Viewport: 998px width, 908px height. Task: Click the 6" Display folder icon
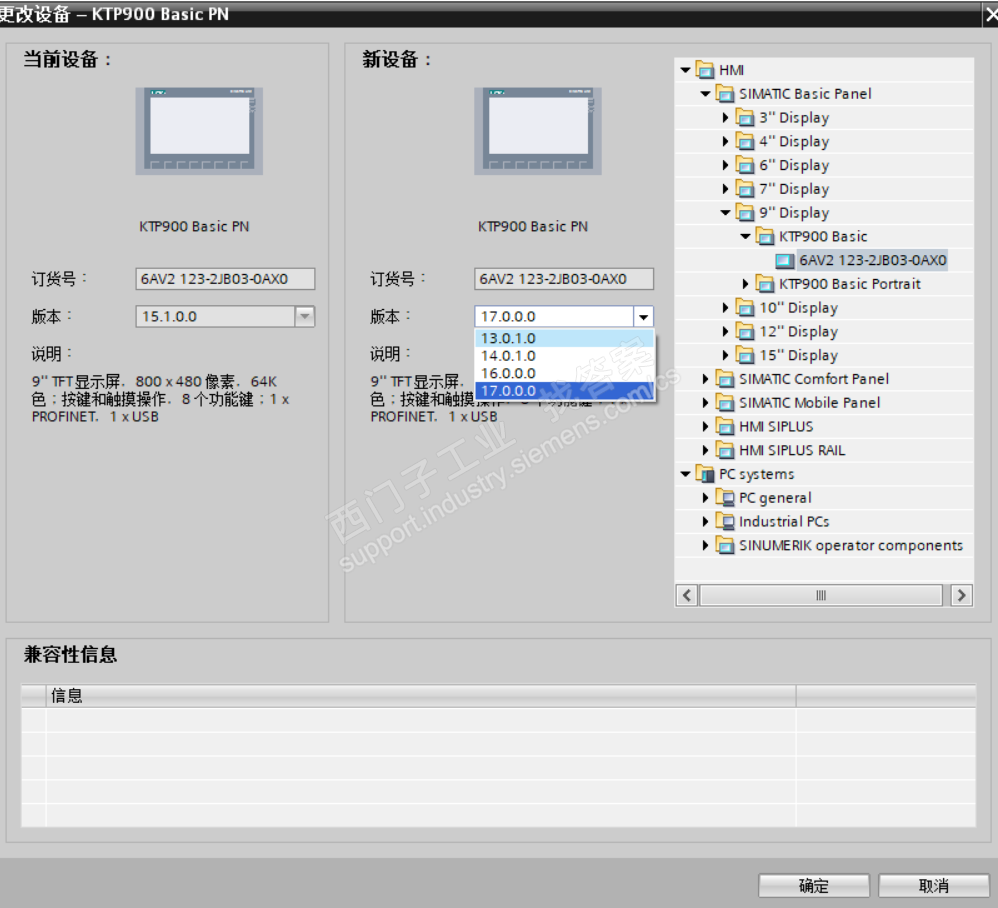point(745,165)
